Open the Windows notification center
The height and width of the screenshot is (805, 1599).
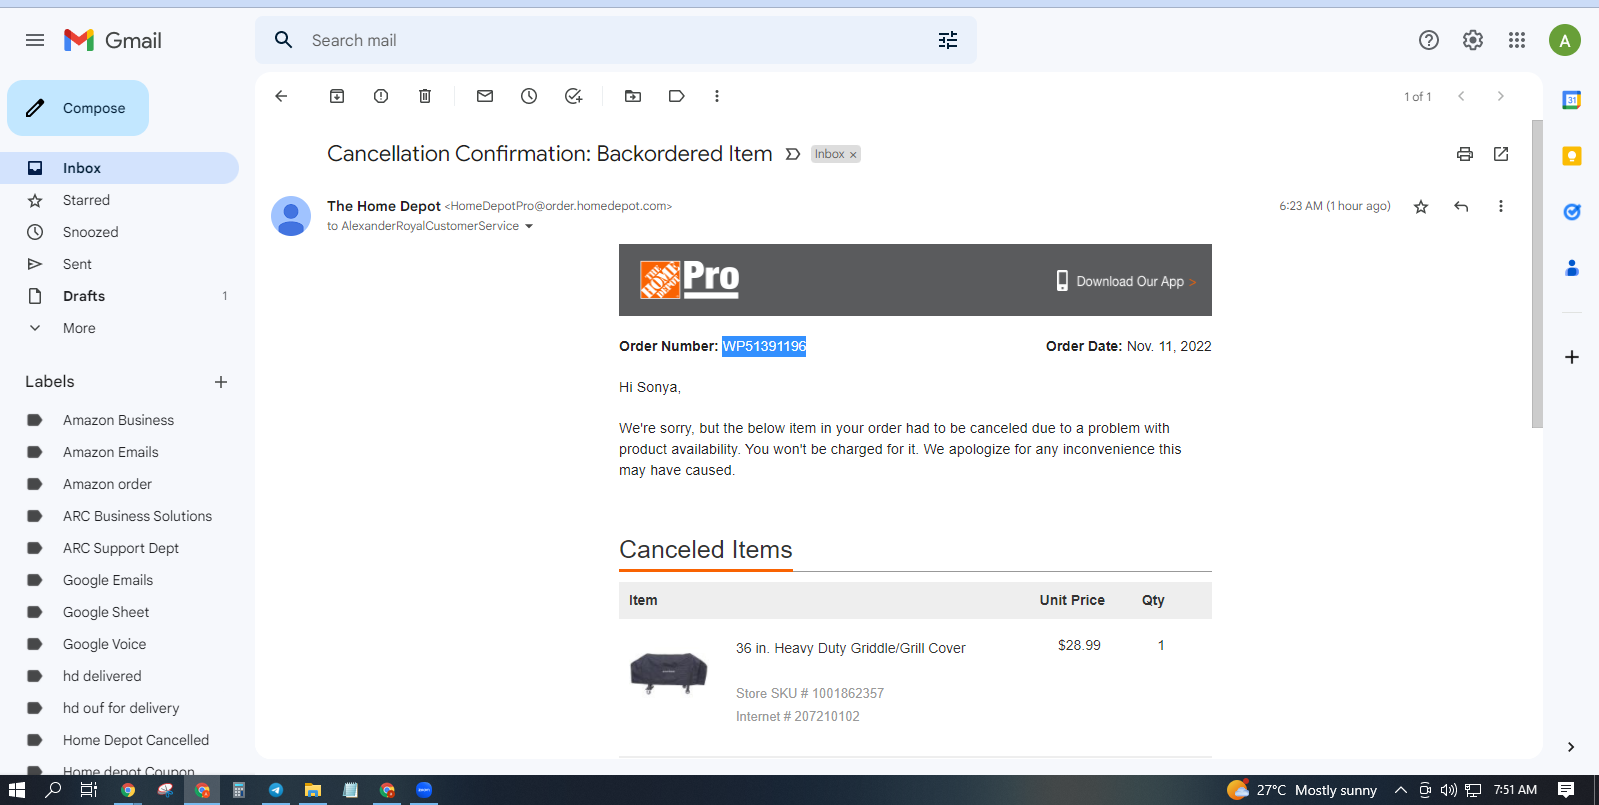tap(1566, 790)
